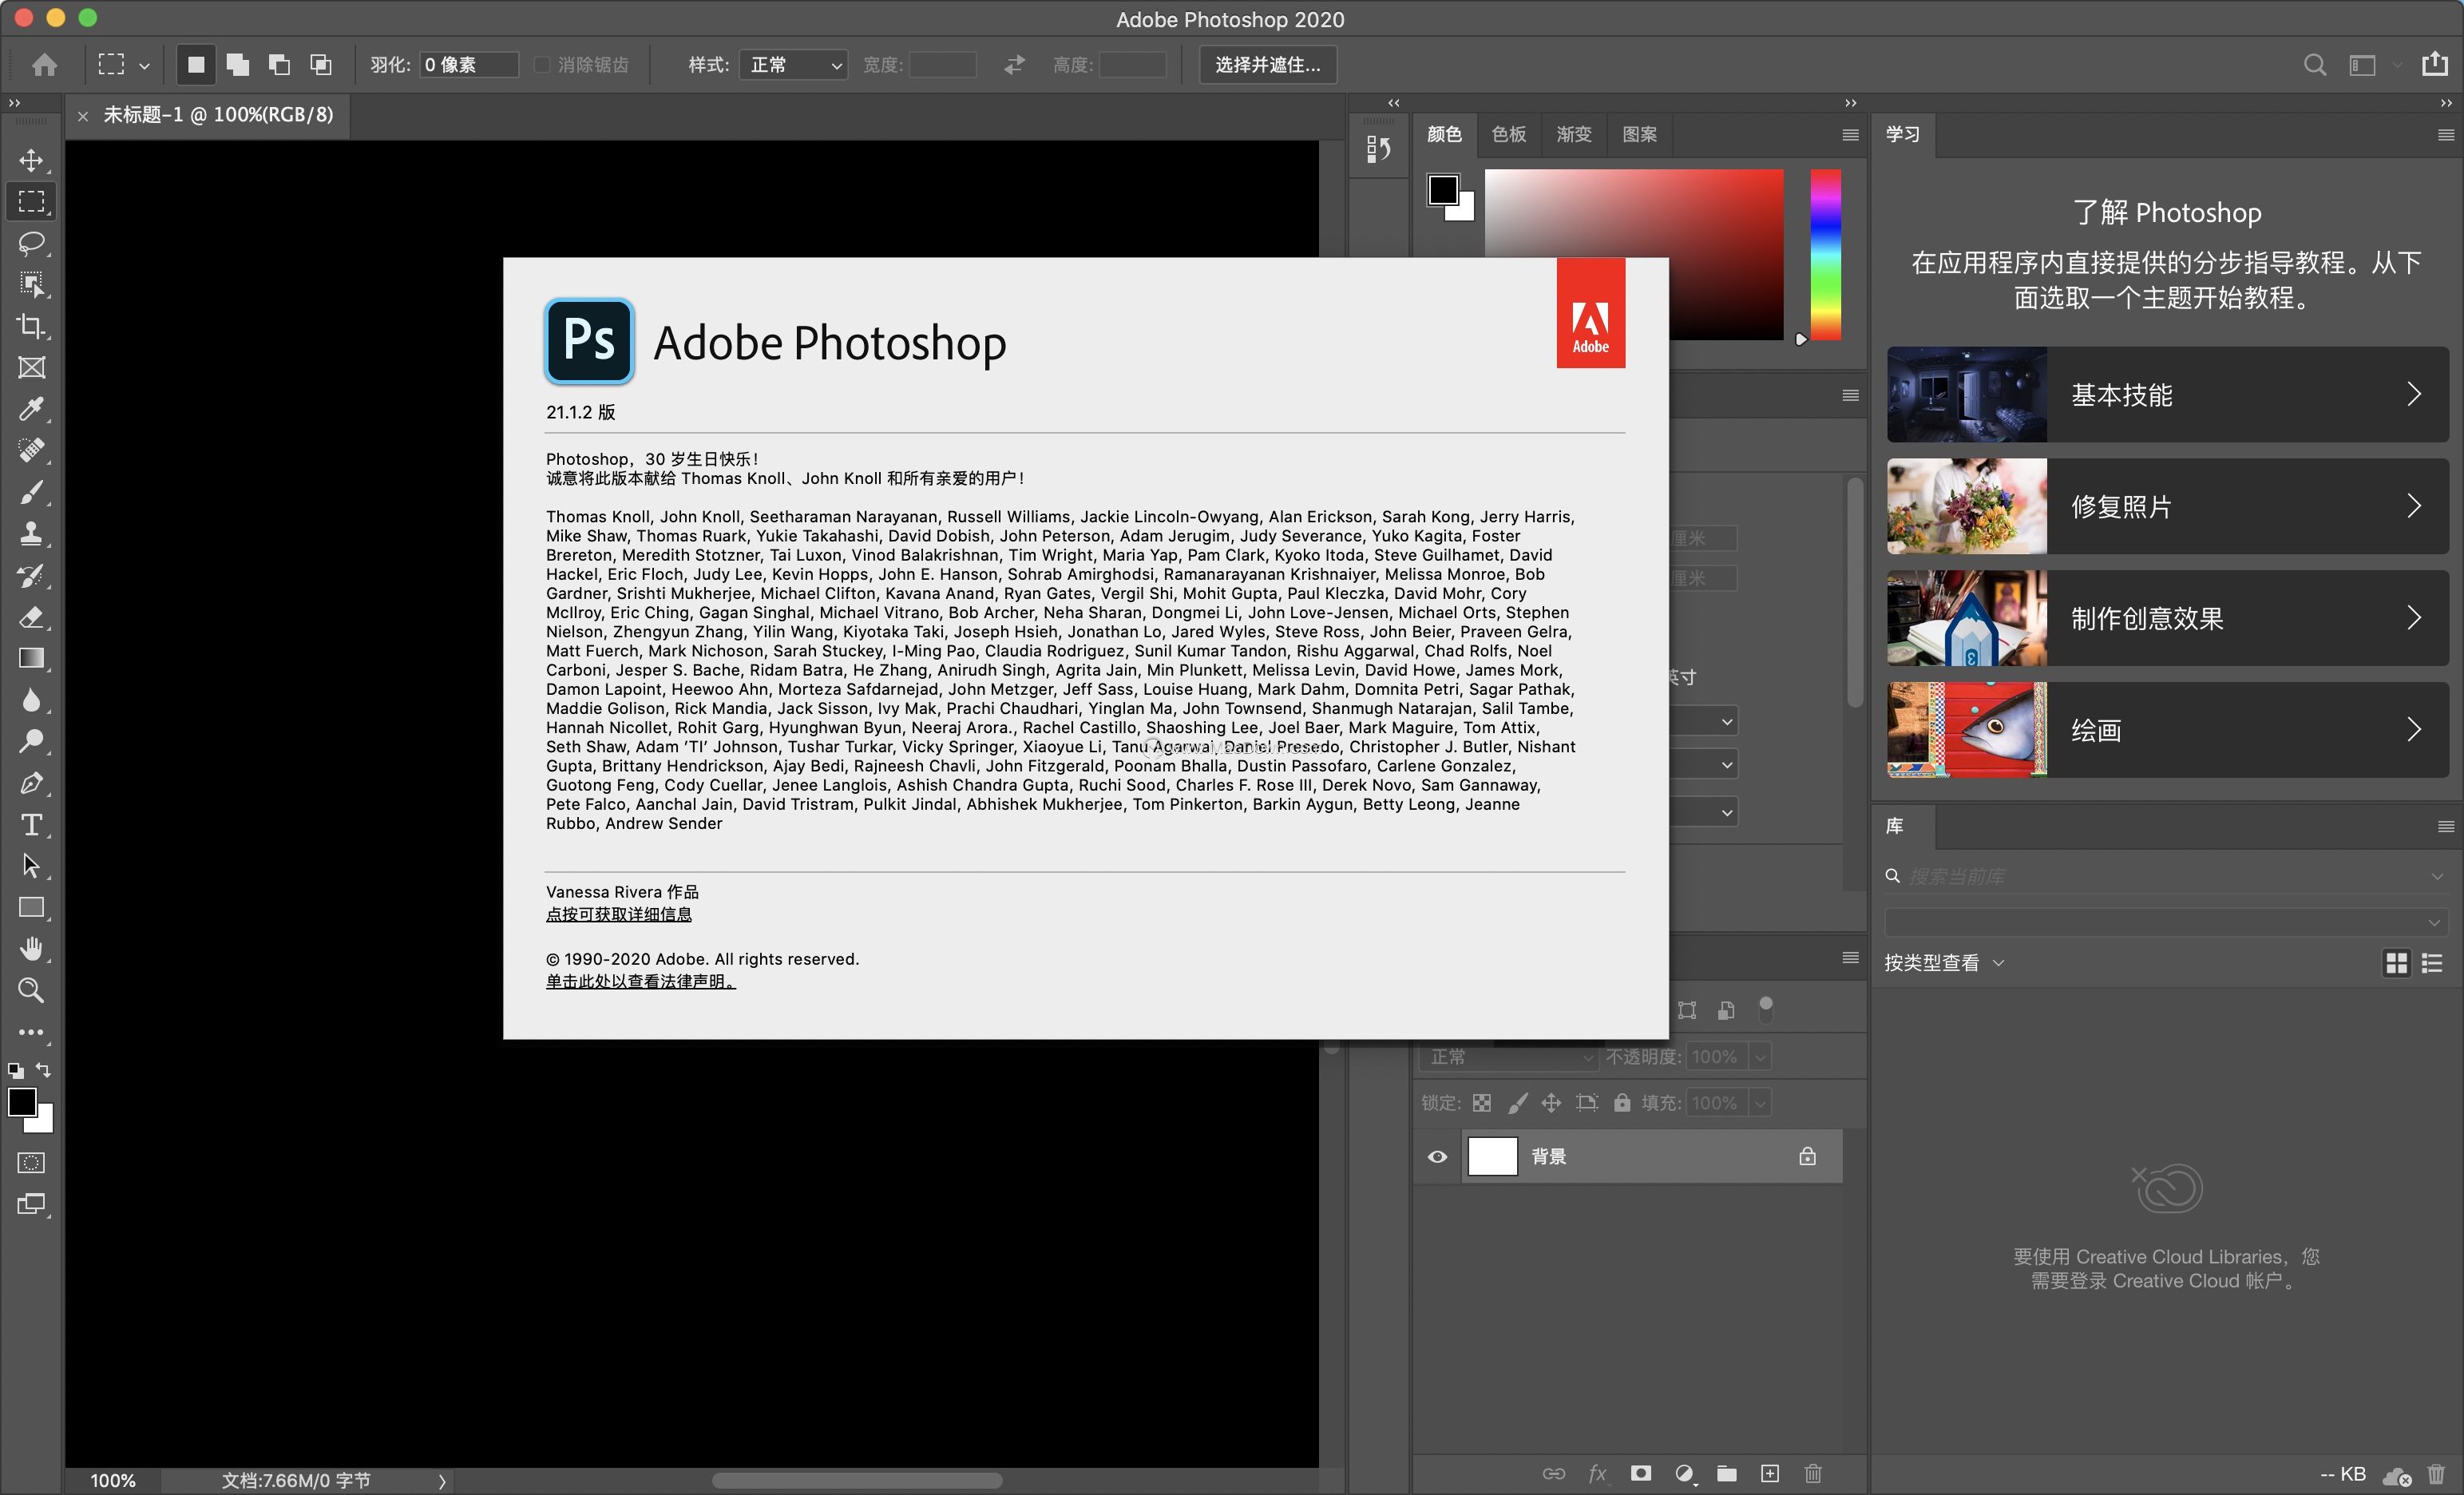Switch to the 渐变 tab

[1573, 134]
